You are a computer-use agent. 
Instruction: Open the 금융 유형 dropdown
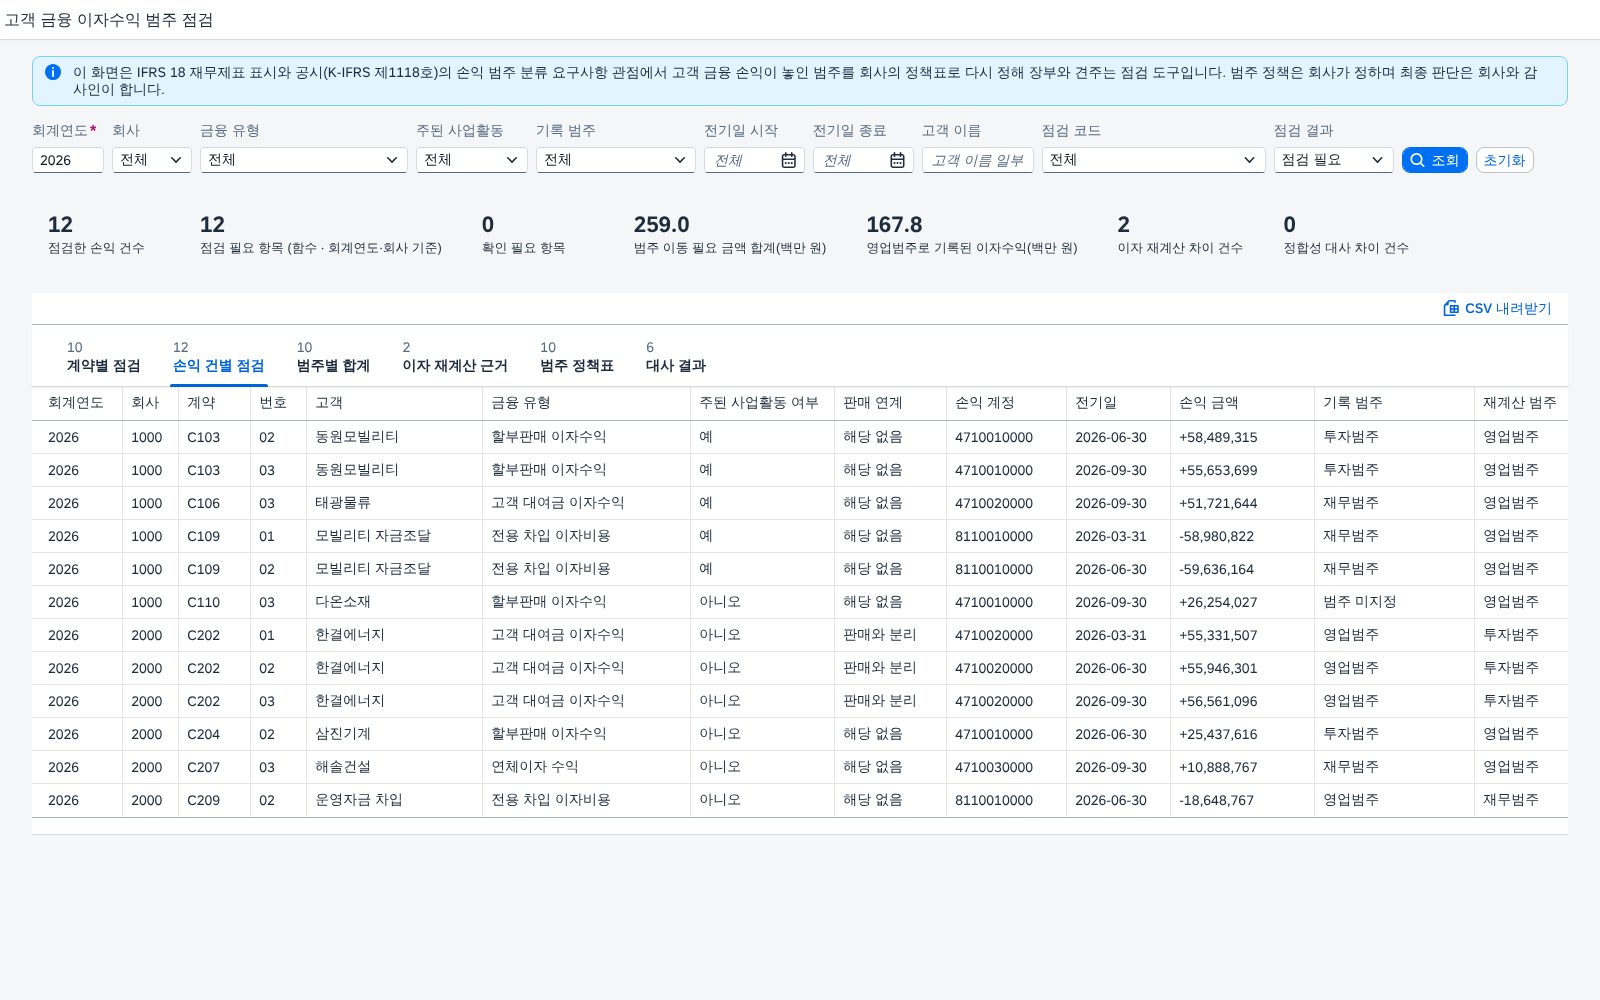pyautogui.click(x=303, y=160)
